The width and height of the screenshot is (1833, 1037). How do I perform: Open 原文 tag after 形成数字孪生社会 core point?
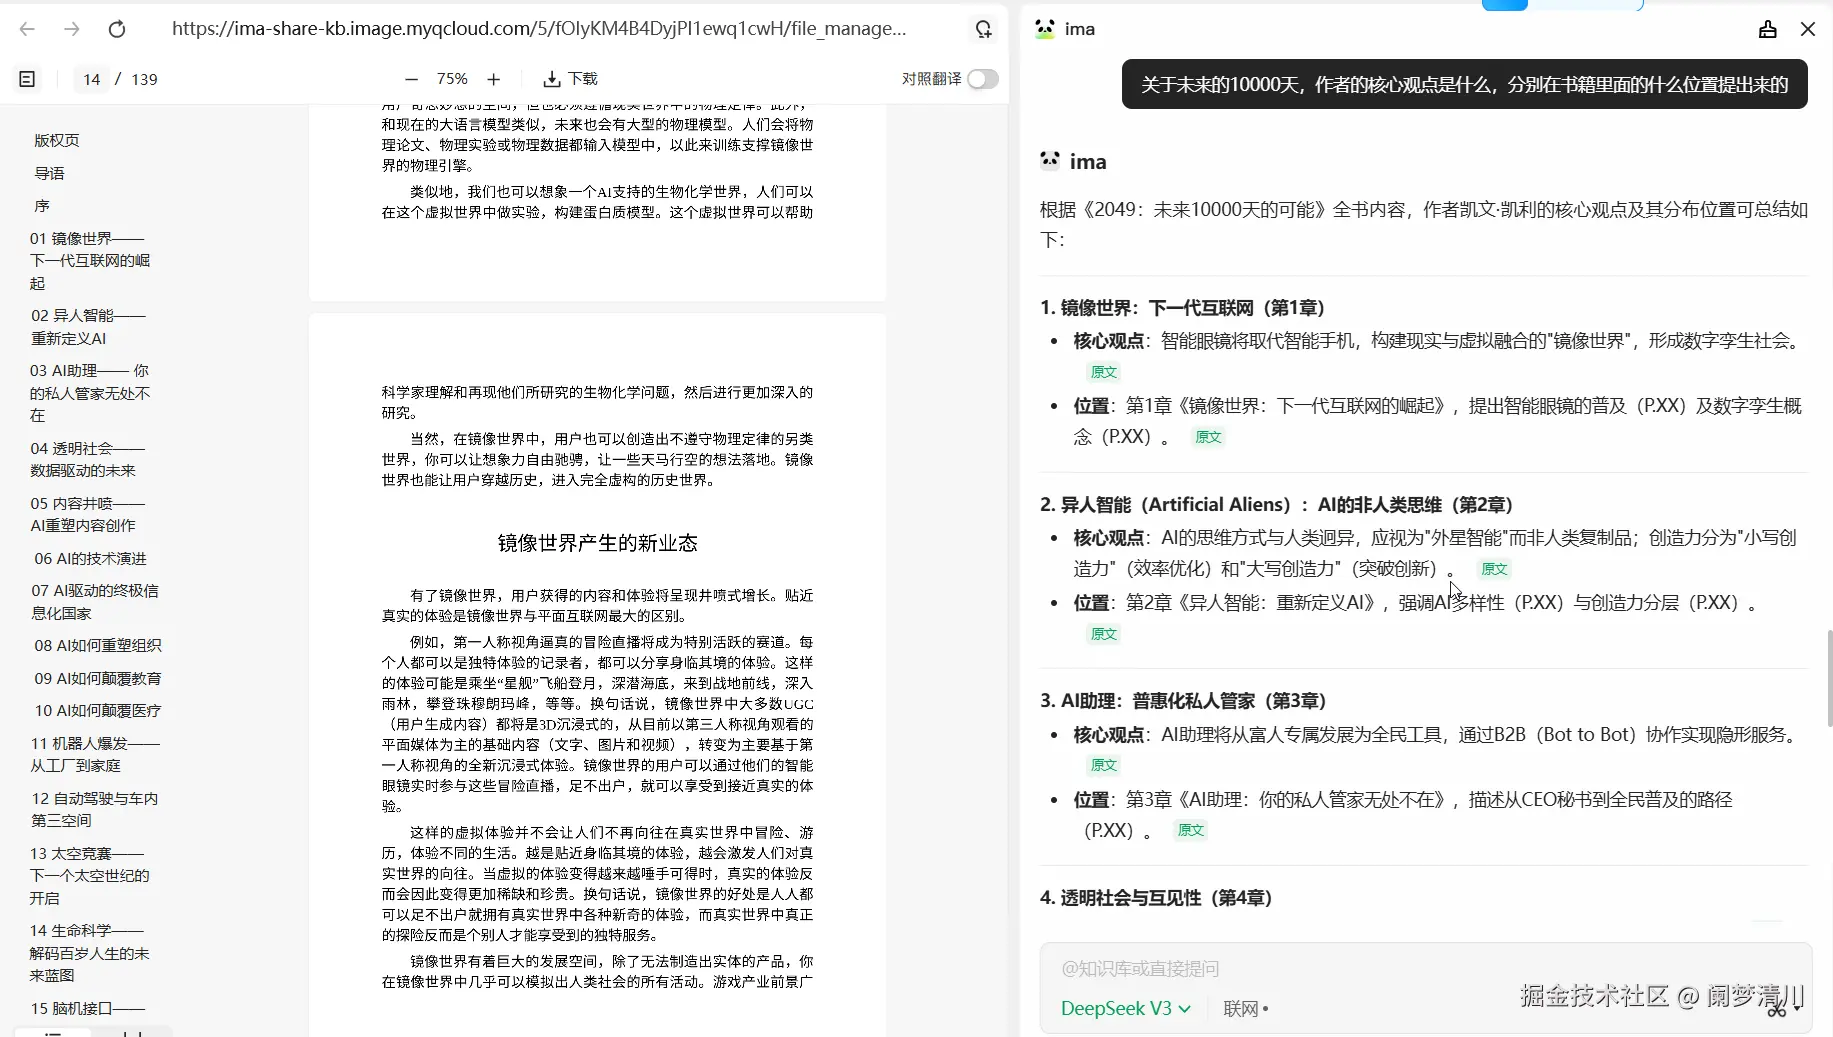(1104, 372)
